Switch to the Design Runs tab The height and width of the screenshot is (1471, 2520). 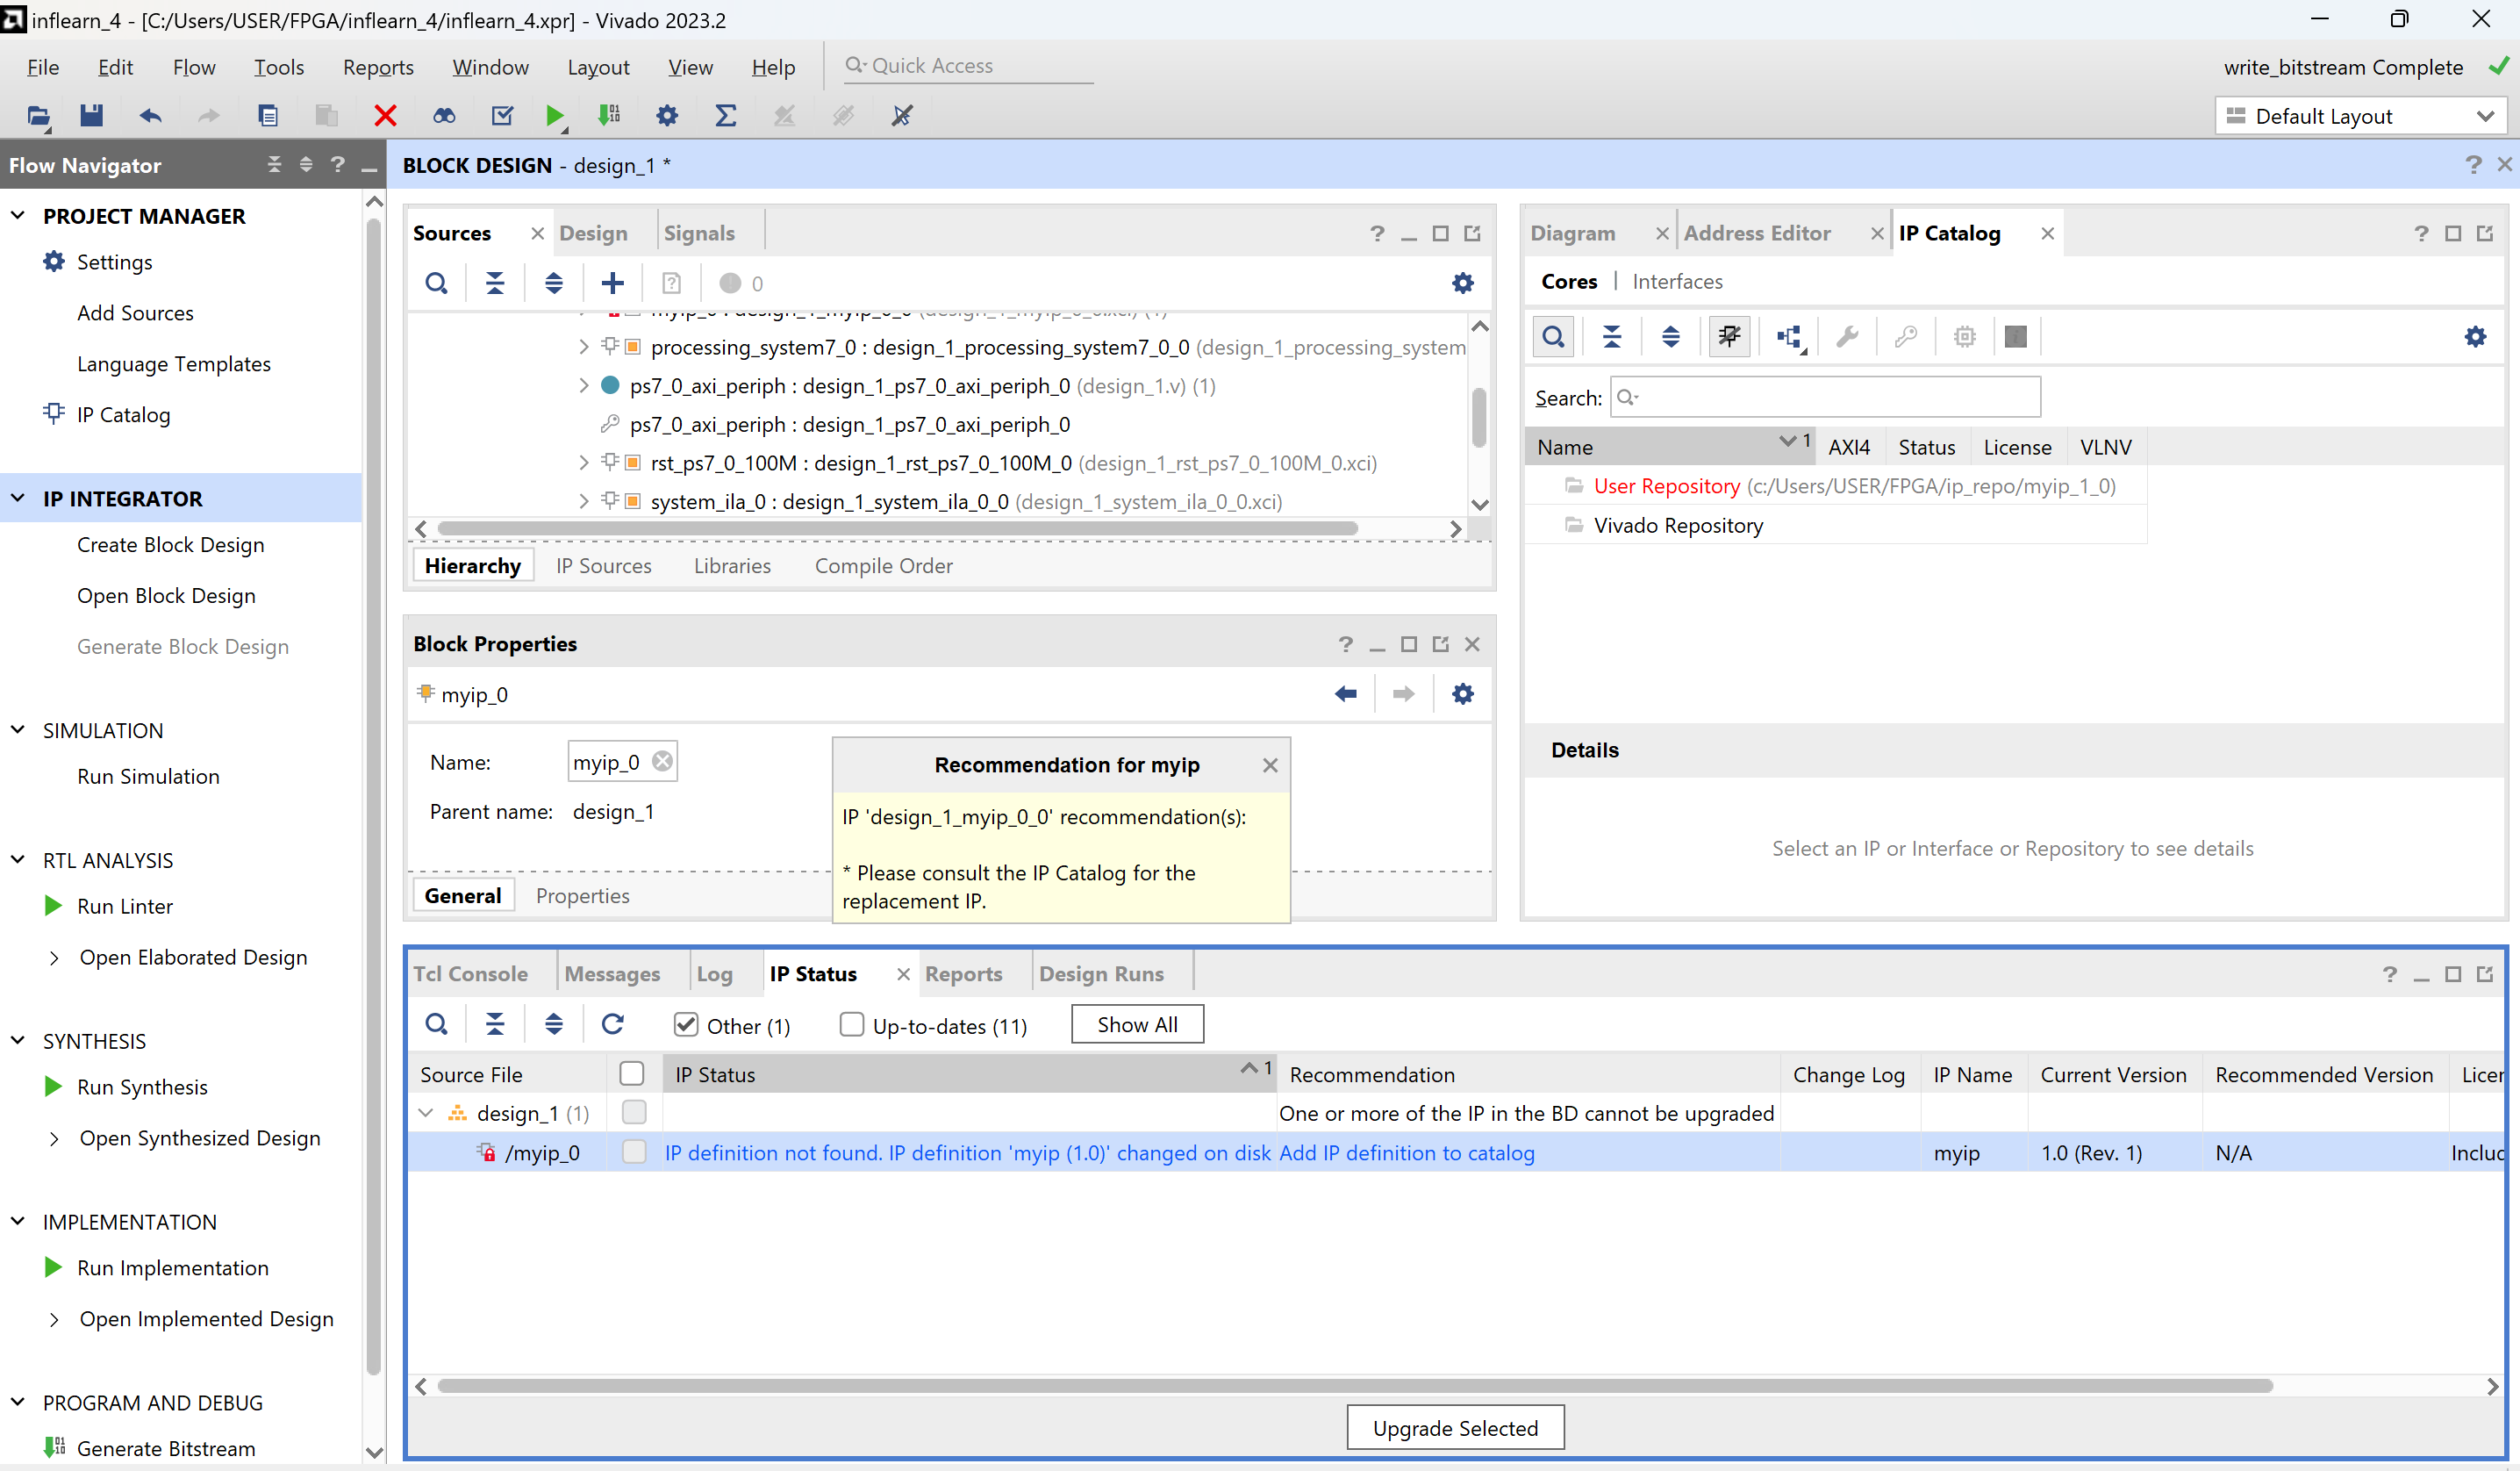[1101, 974]
